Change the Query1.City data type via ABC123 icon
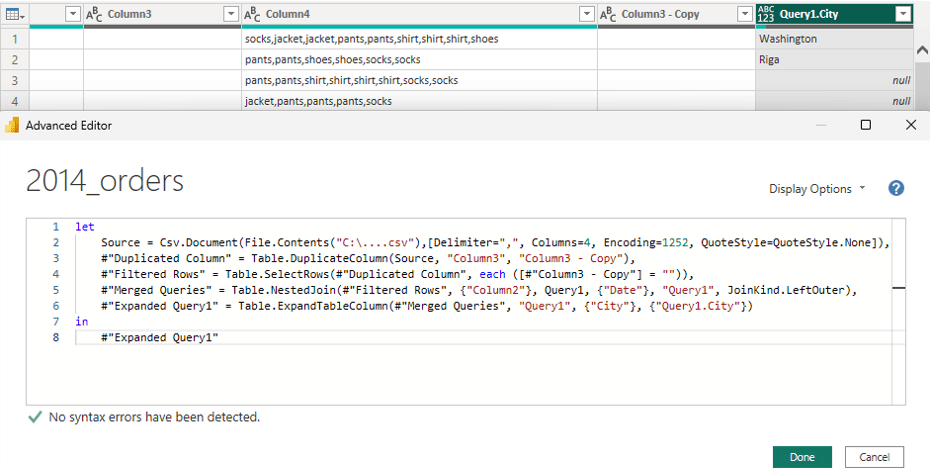930x471 pixels. [767, 14]
